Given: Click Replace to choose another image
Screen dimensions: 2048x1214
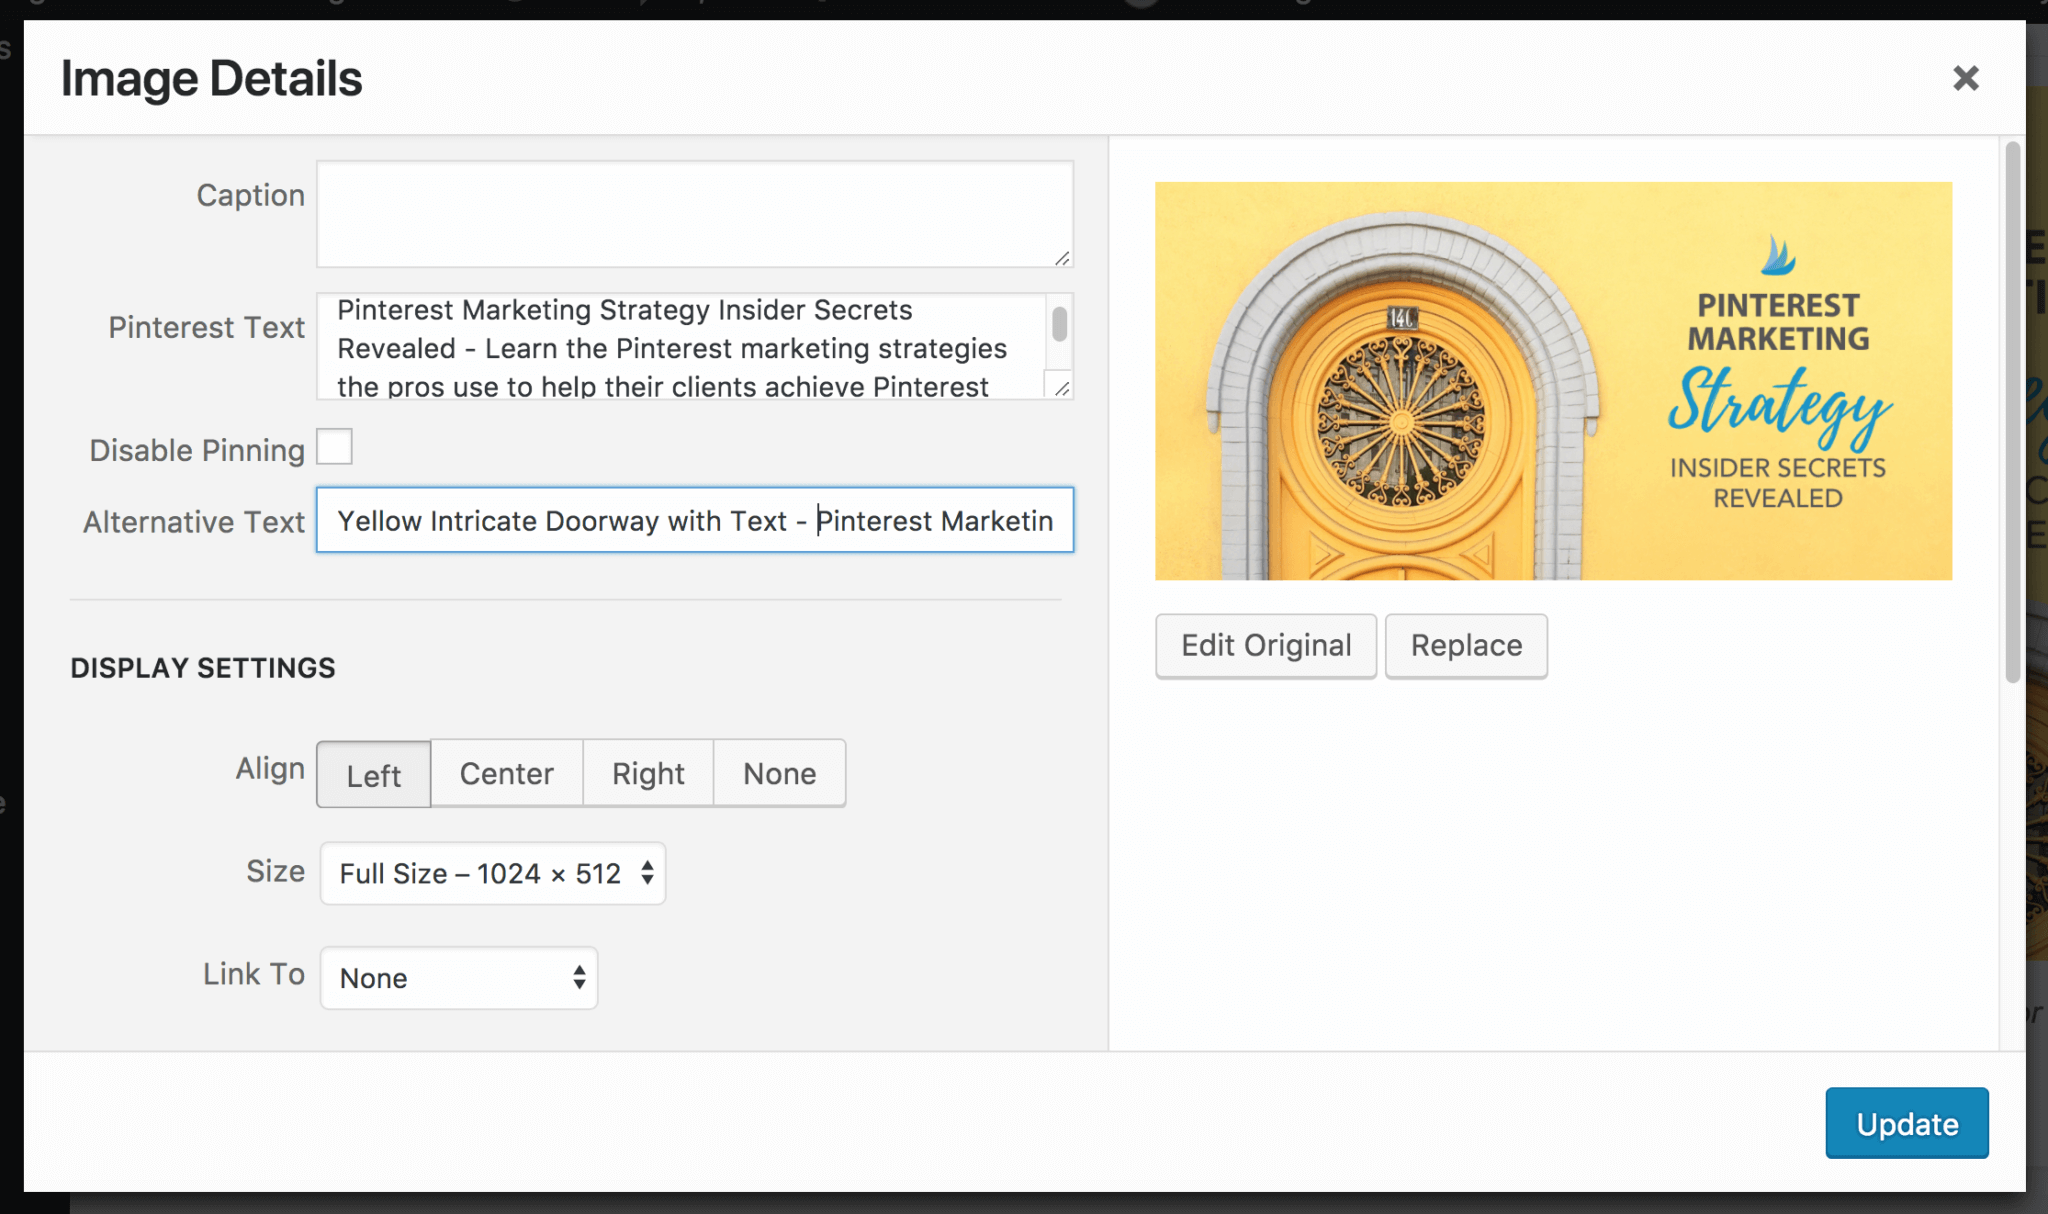Looking at the screenshot, I should point(1466,645).
